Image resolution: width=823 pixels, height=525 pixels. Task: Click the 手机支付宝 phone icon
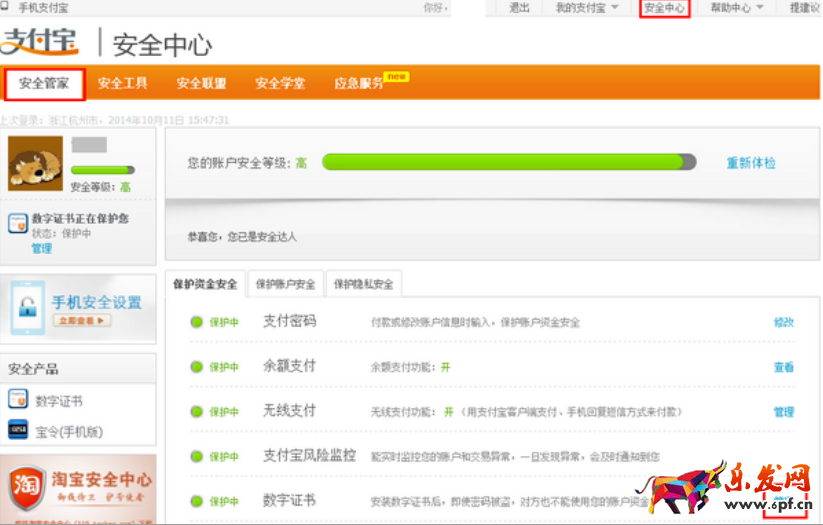(5, 6)
